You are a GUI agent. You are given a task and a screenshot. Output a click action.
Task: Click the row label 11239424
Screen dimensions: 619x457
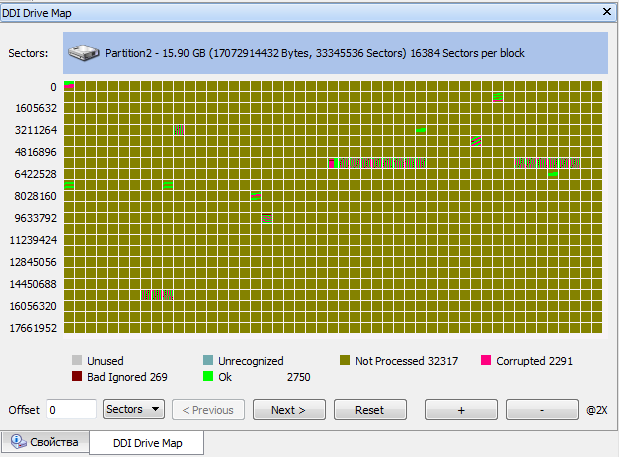(x=33, y=240)
